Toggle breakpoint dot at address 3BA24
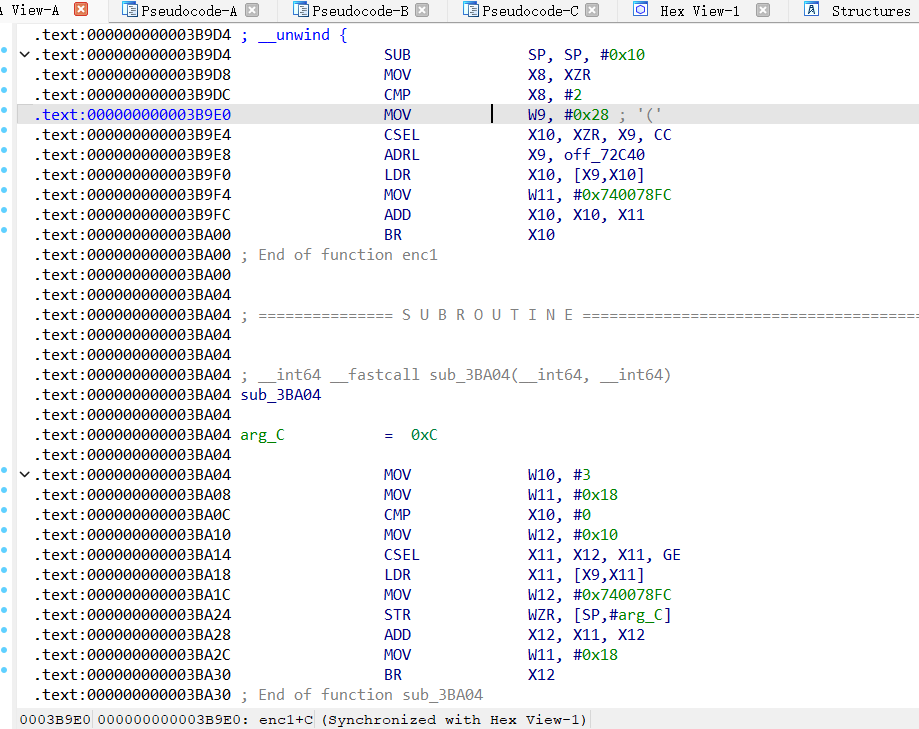This screenshot has height=729, width=919. (x=4, y=610)
